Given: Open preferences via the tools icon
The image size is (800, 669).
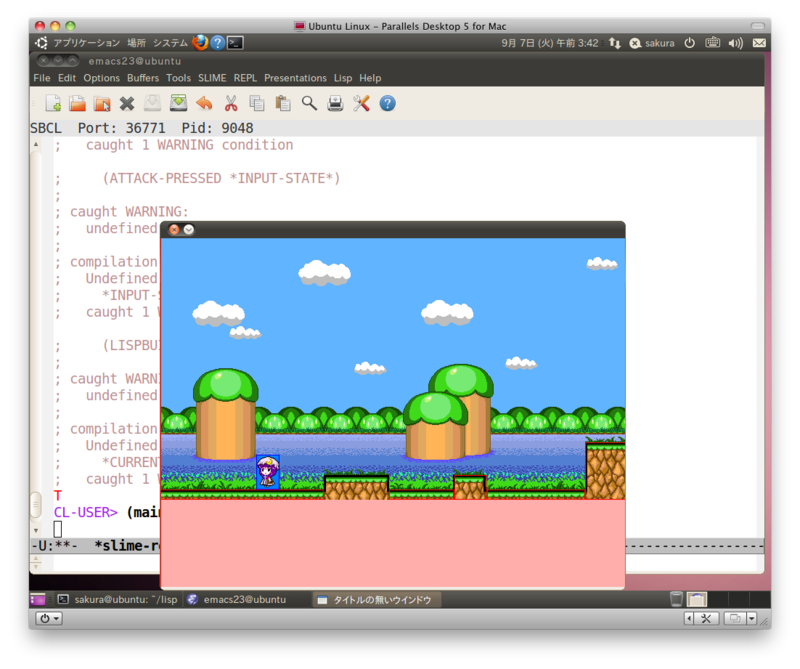Looking at the screenshot, I should (x=361, y=104).
